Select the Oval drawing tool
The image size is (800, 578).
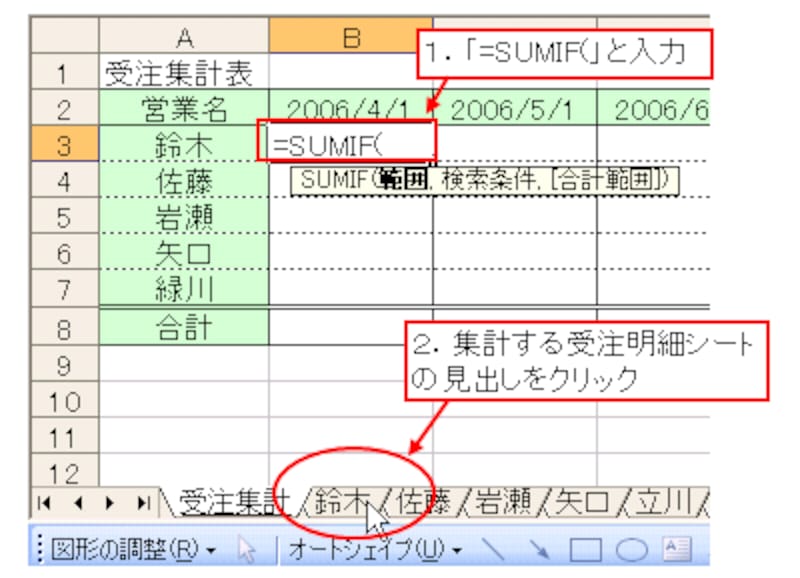632,551
